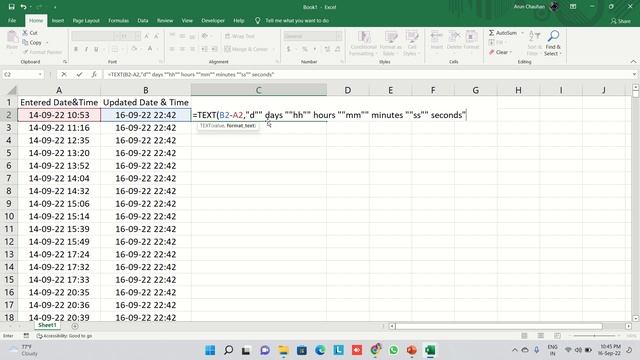Select column D header

348,90
